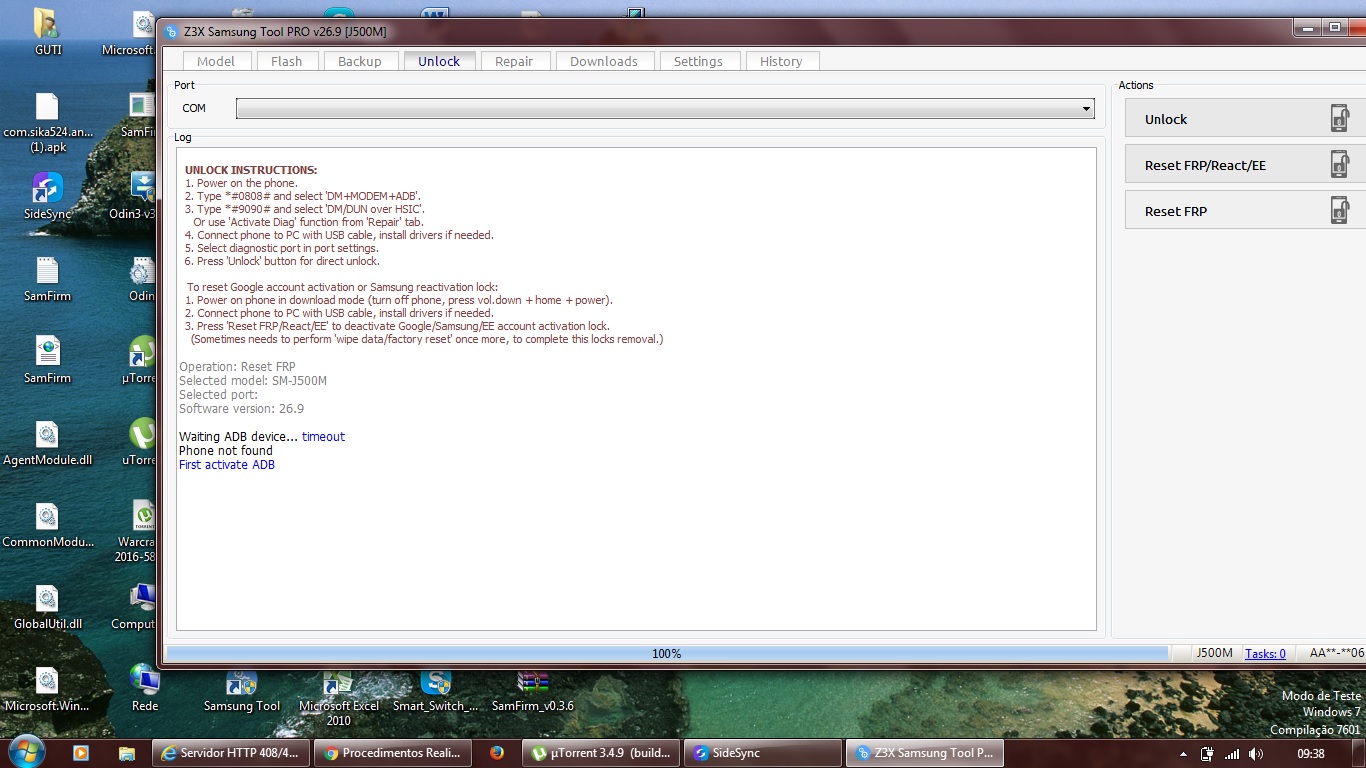Screen dimensions: 1366x768
Task: Open the Backup tab
Action: coord(360,61)
